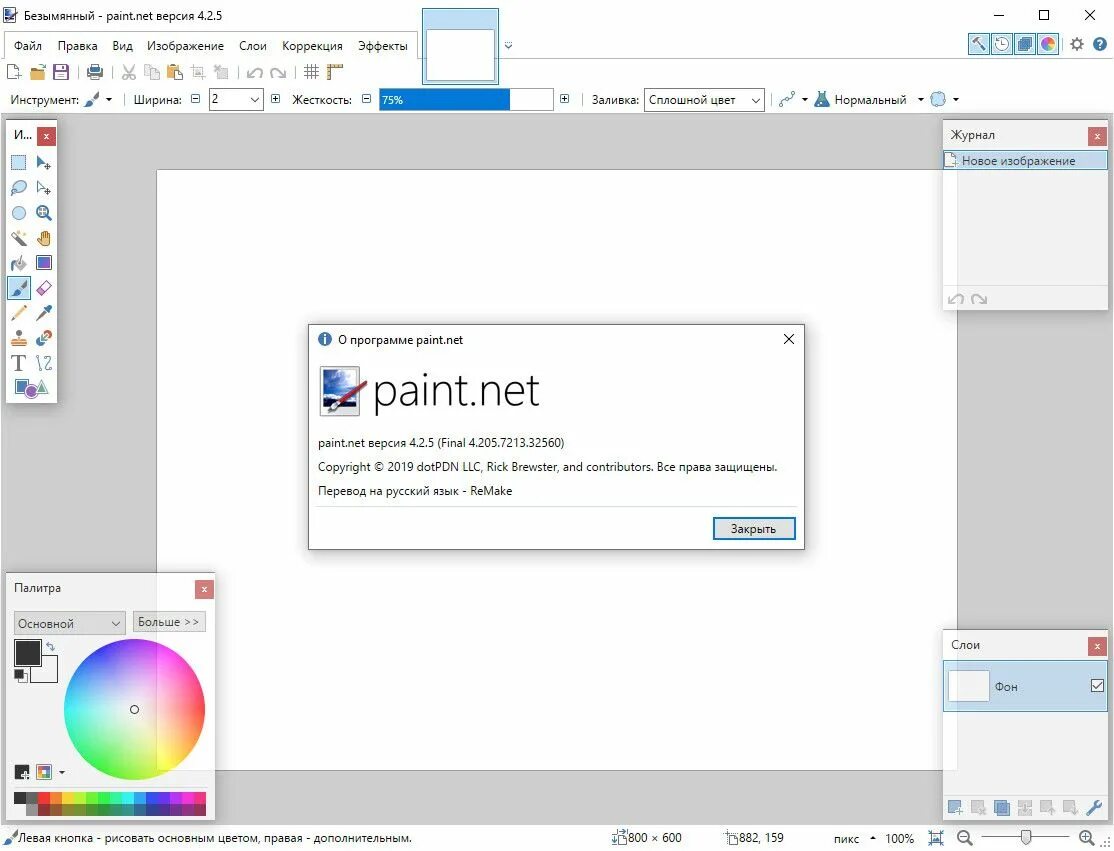Viewport: 1114px width, 851px height.
Task: Click the Open file folder icon
Action: click(38, 72)
